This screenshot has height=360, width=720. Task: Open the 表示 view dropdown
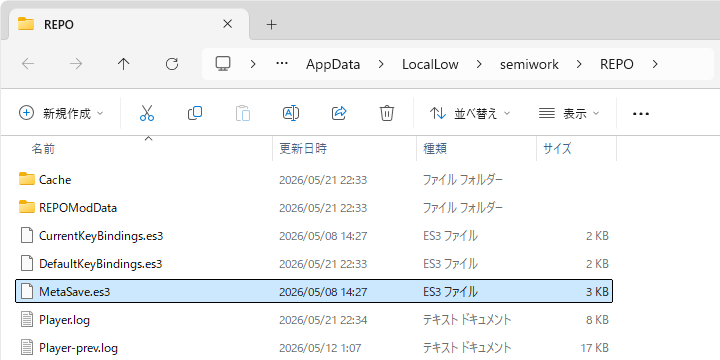[x=569, y=113]
